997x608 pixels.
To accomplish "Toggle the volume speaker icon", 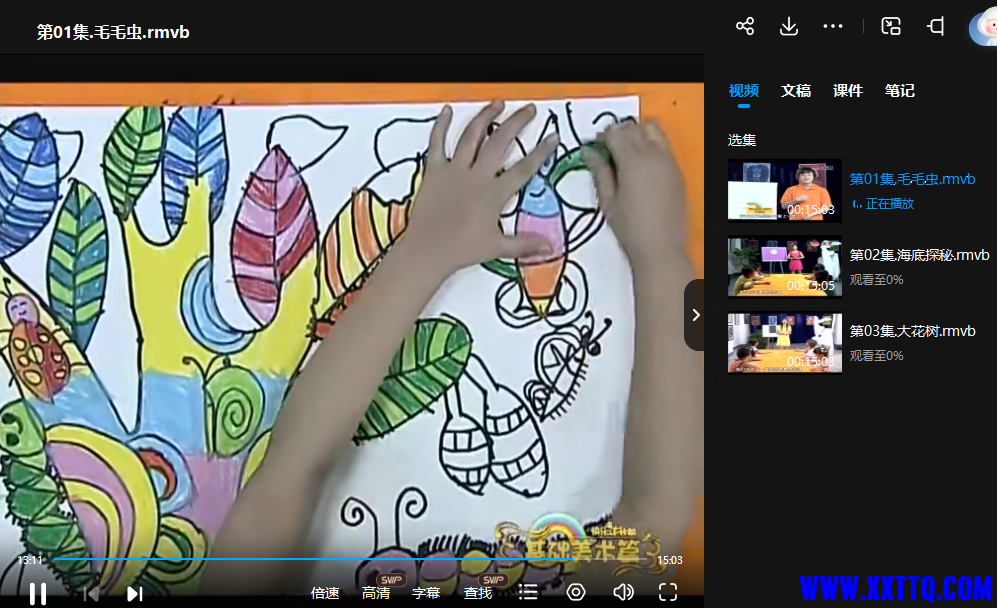I will (623, 593).
